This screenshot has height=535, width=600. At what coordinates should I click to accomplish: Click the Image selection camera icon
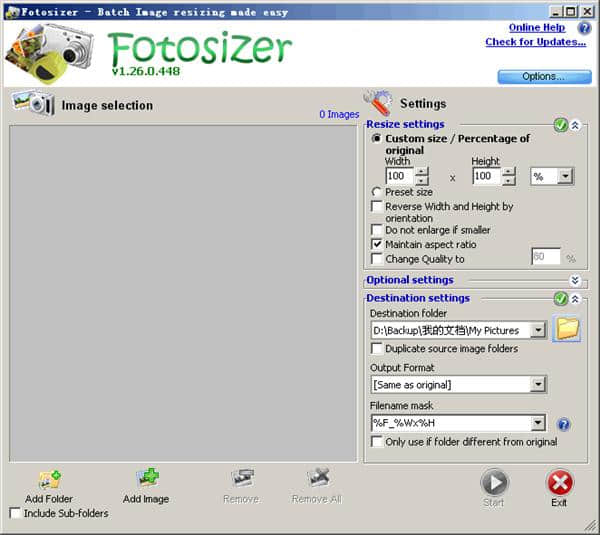tap(33, 103)
